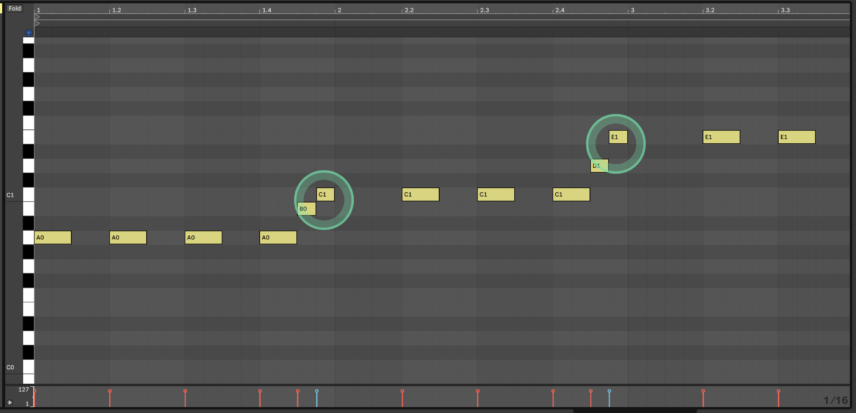The image size is (856, 413).
Task: Click ruler at bar marker 2
Action: [x=337, y=10]
